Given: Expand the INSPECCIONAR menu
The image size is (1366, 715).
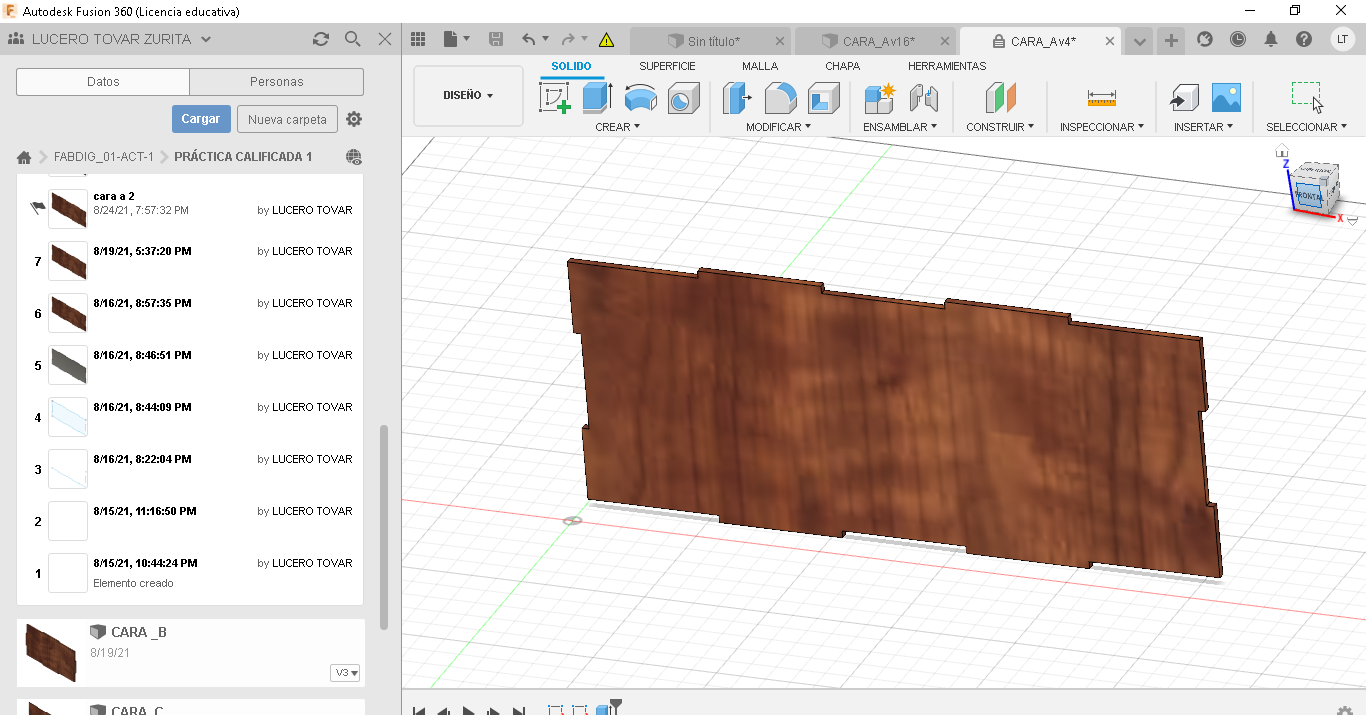Looking at the screenshot, I should point(1102,127).
